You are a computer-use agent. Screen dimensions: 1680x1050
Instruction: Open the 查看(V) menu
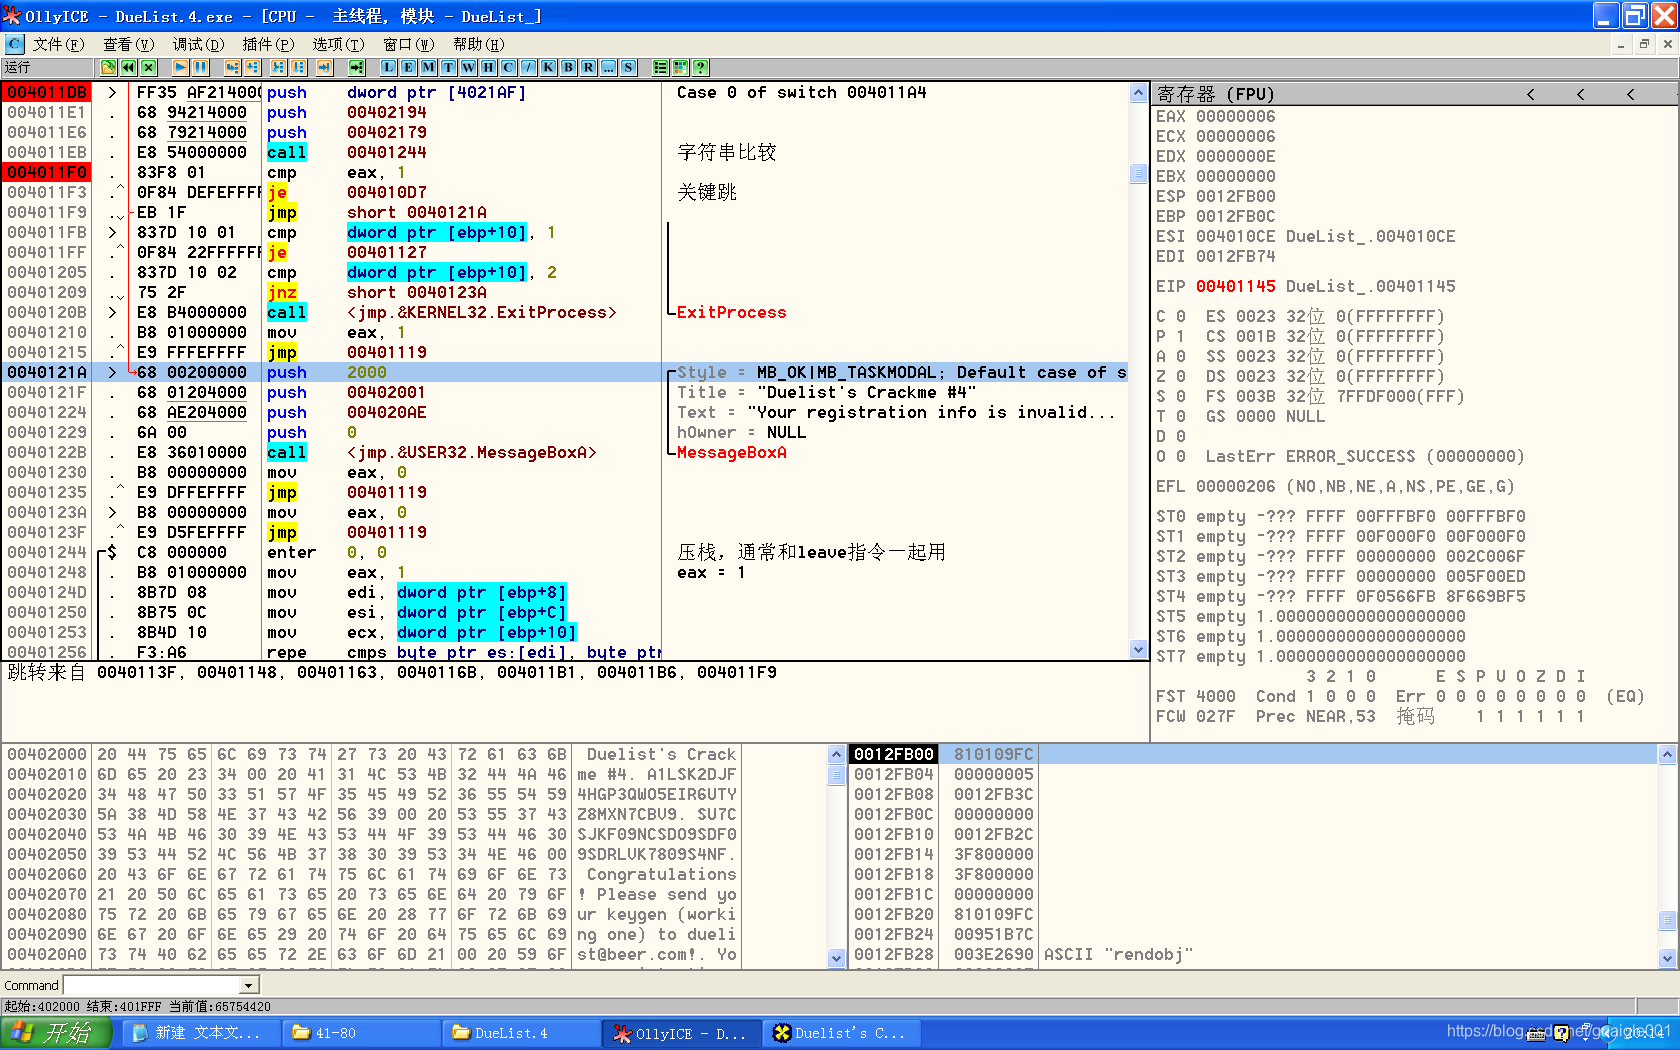click(128, 44)
